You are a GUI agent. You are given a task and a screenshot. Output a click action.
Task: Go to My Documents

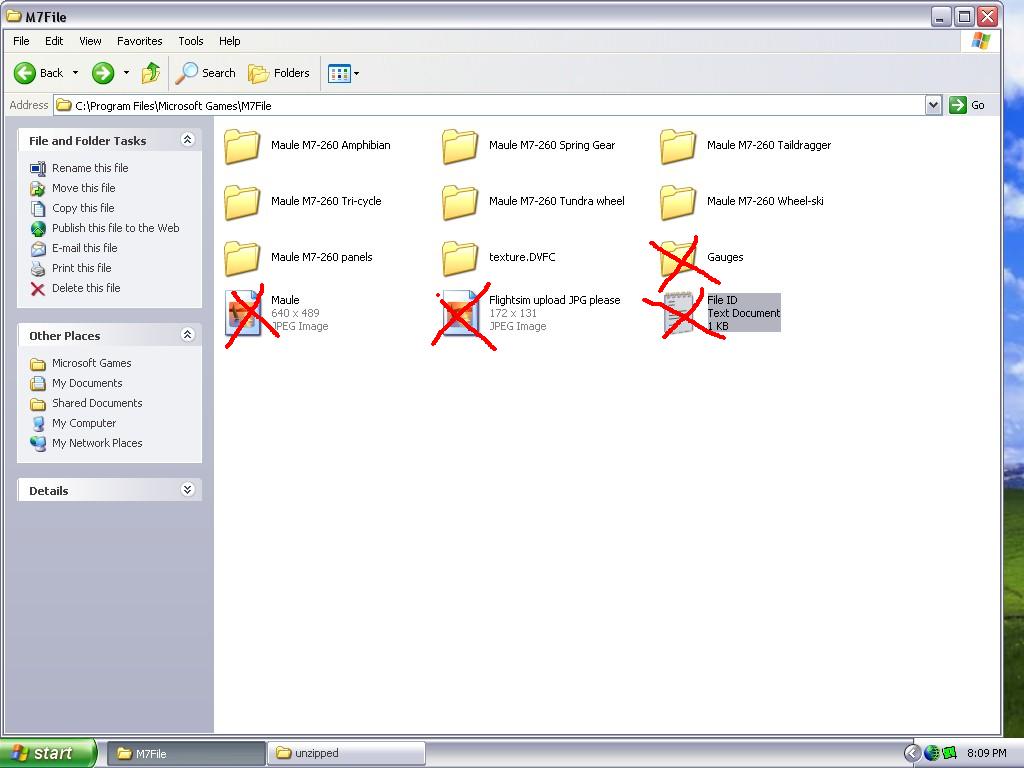87,383
